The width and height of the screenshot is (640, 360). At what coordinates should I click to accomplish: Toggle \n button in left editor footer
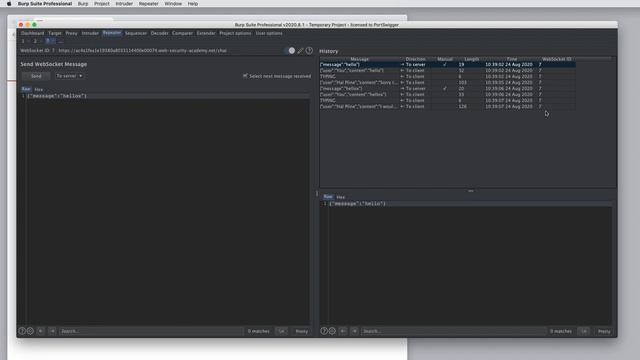[282, 331]
